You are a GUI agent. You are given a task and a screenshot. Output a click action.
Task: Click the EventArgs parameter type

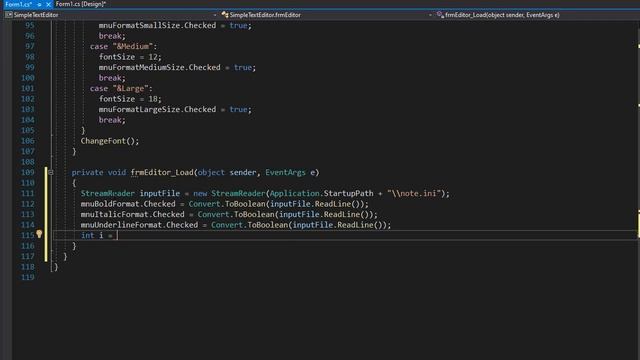285,172
